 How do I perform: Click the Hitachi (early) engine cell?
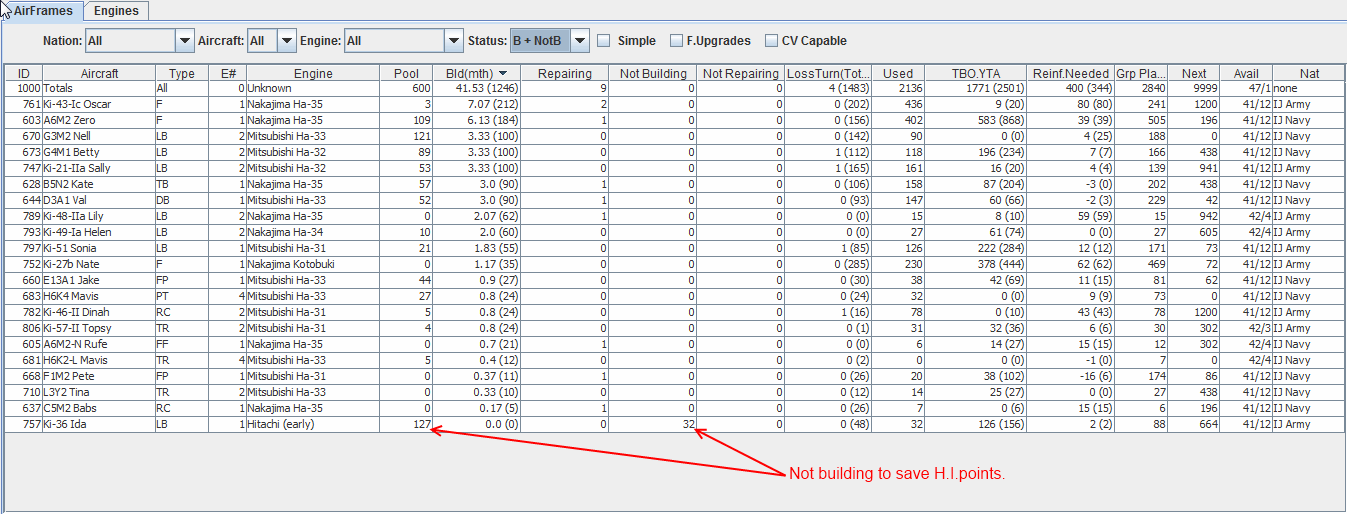click(313, 425)
